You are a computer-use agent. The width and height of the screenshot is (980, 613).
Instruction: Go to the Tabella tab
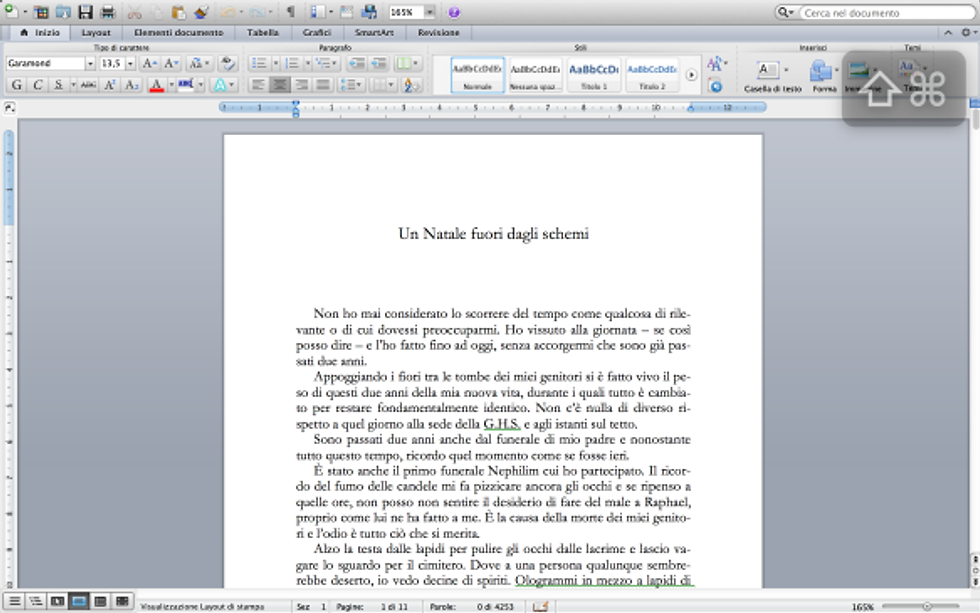click(262, 32)
